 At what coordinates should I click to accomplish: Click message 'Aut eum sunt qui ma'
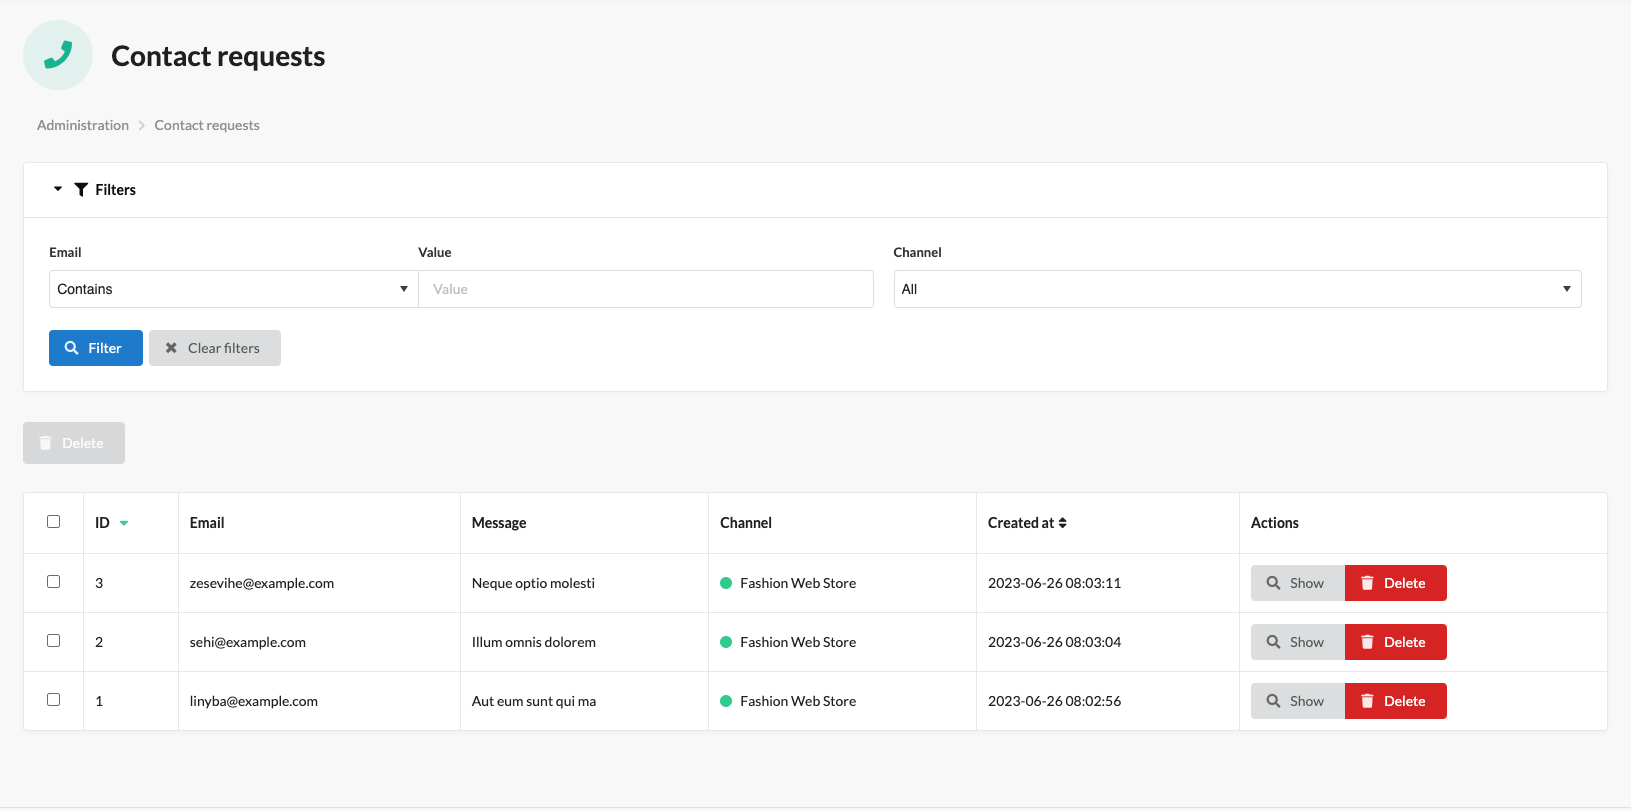tap(534, 701)
